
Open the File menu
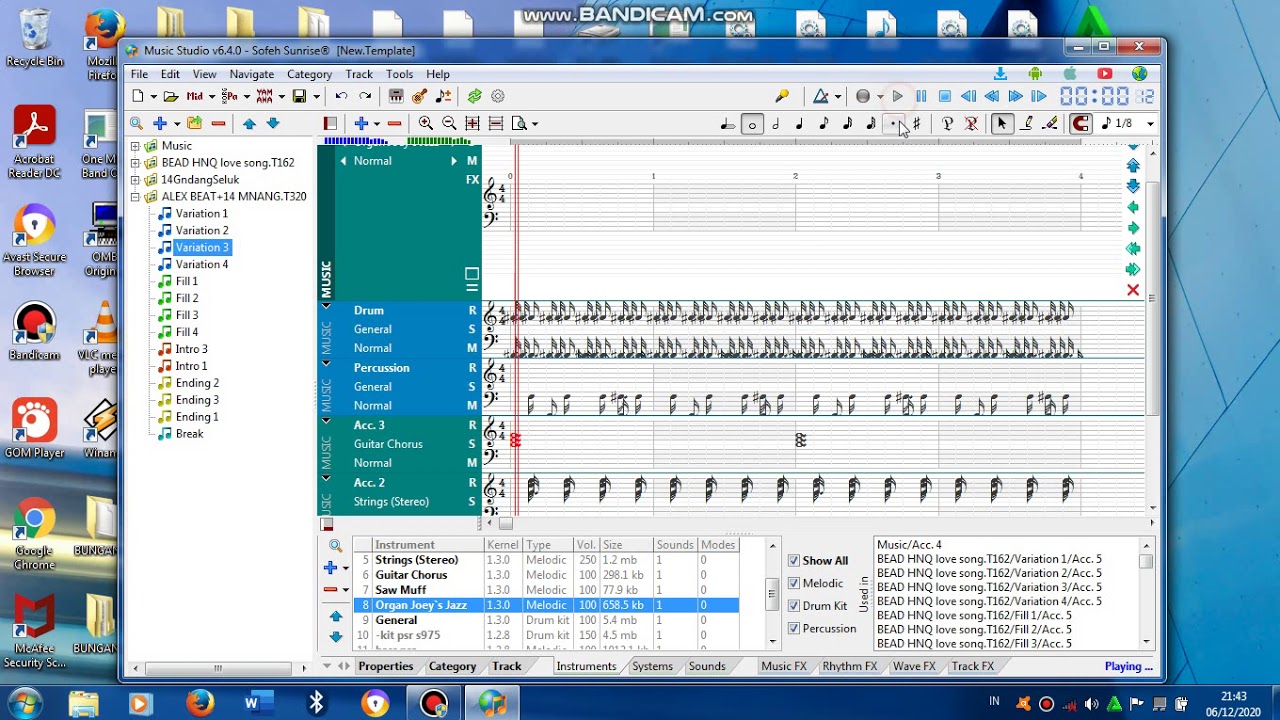pyautogui.click(x=139, y=74)
